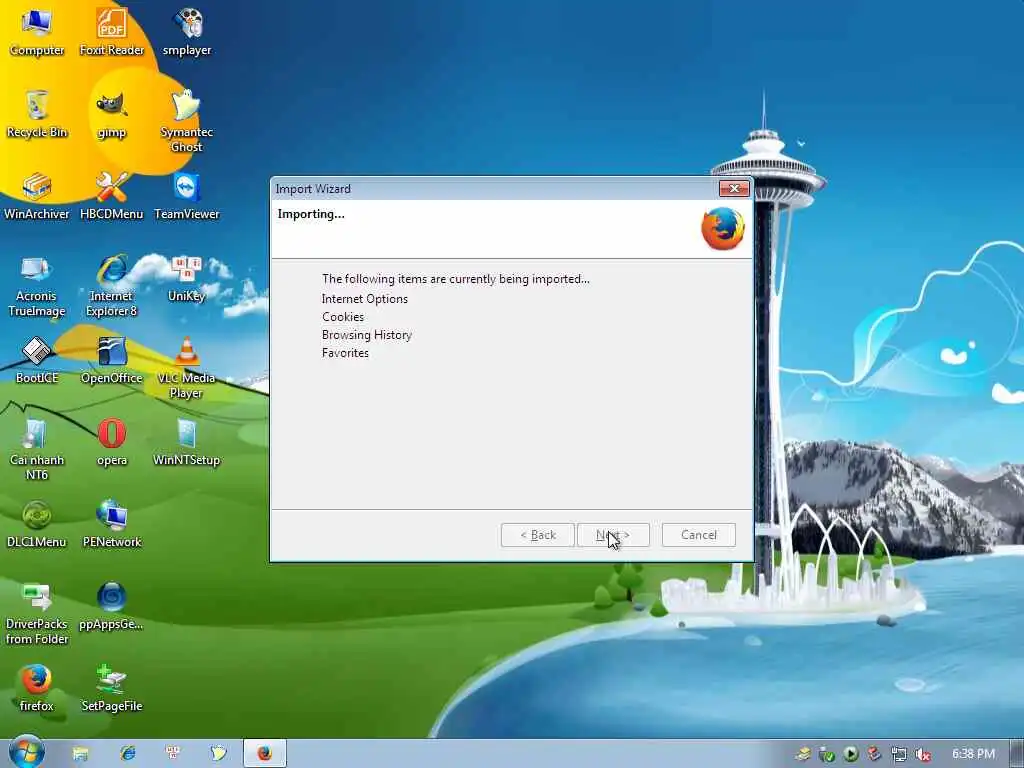This screenshot has height=768, width=1024.
Task: Select the BootICE desktop icon
Action: 37,360
